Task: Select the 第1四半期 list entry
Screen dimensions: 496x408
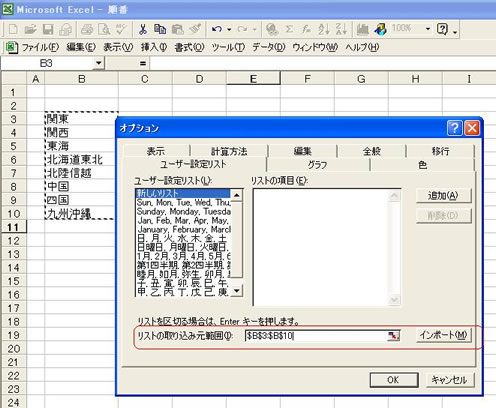Action: [183, 265]
